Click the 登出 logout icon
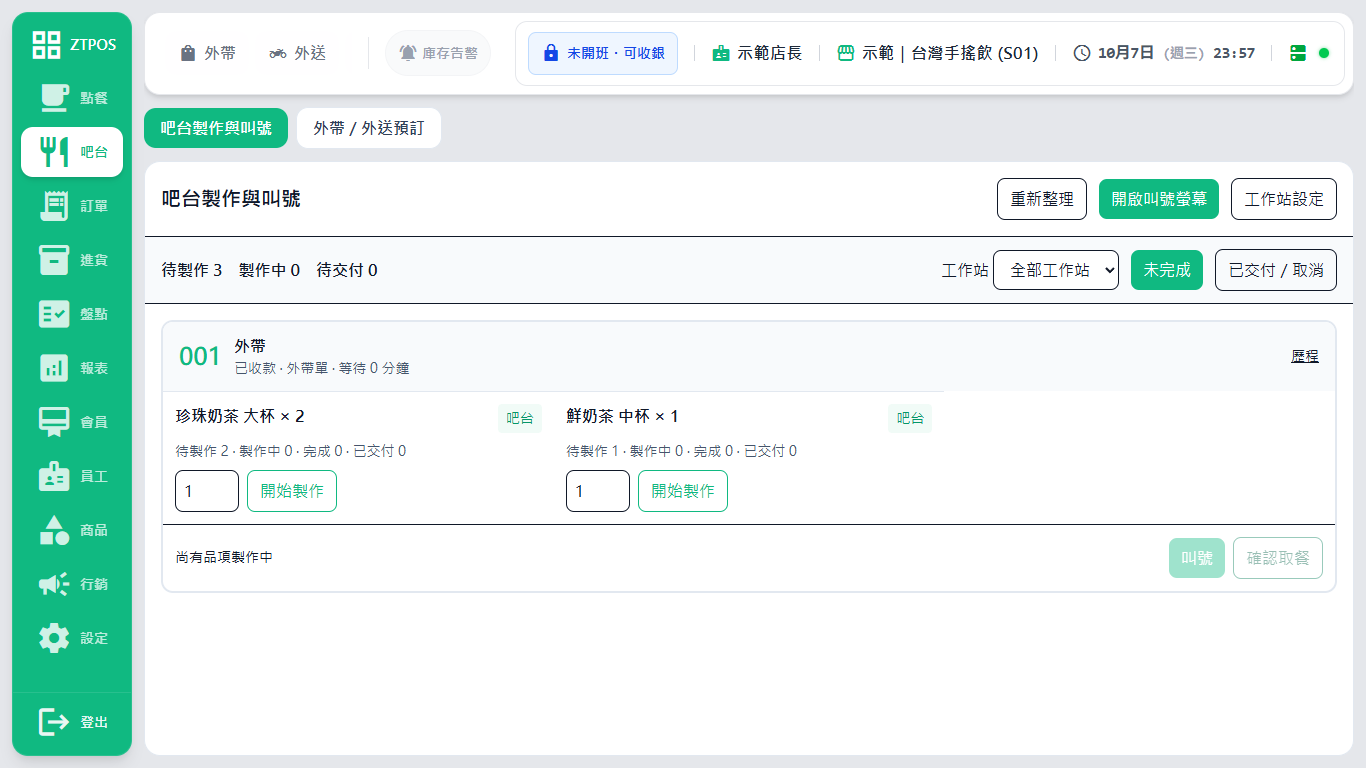This screenshot has width=1366, height=768. pyautogui.click(x=54, y=722)
